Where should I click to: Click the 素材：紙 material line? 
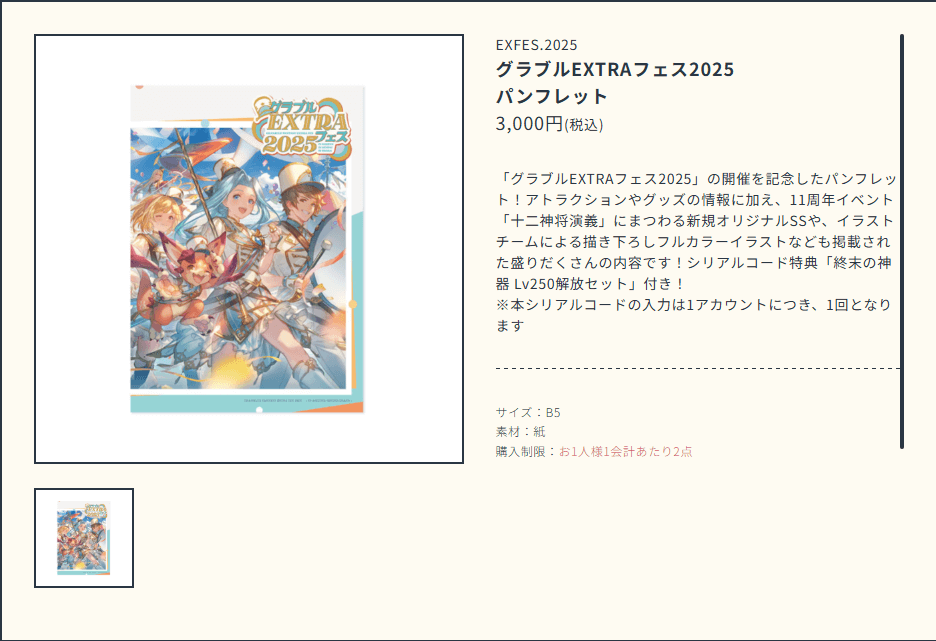coord(521,432)
